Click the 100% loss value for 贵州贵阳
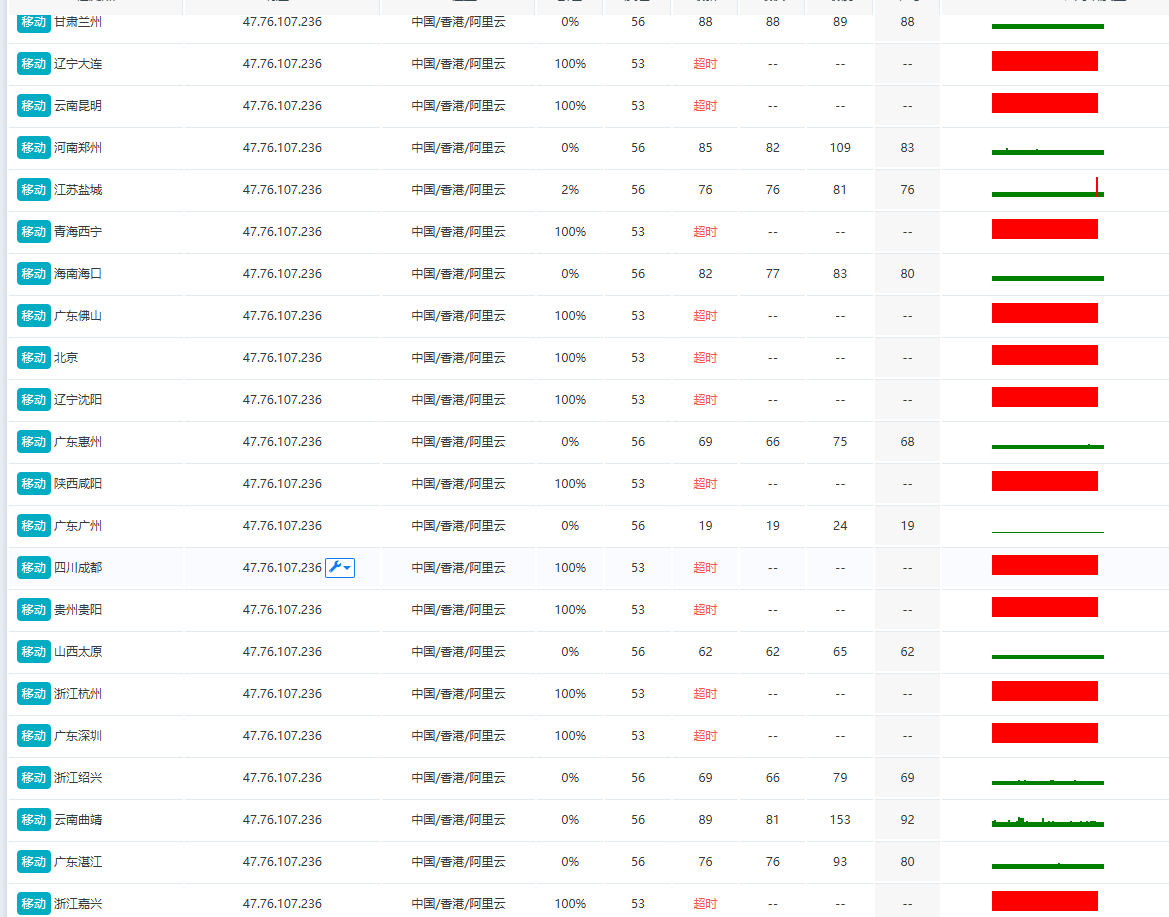The height and width of the screenshot is (917, 1169). [x=570, y=610]
